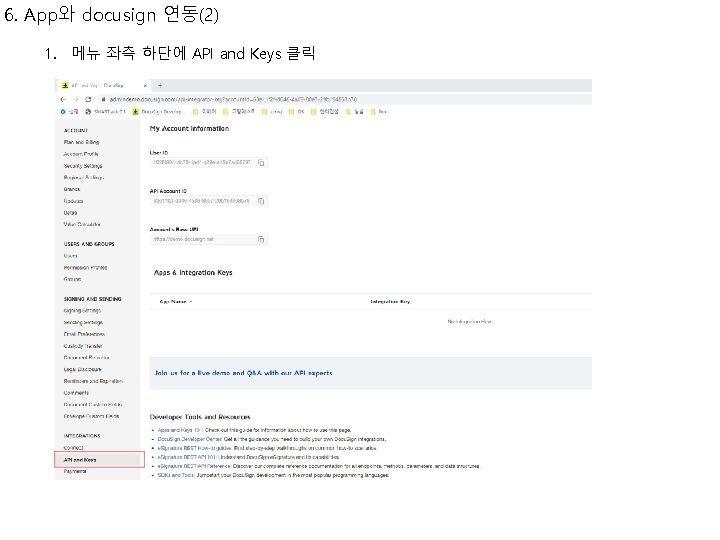
Task: Click the browser address bar URL
Action: point(233,99)
